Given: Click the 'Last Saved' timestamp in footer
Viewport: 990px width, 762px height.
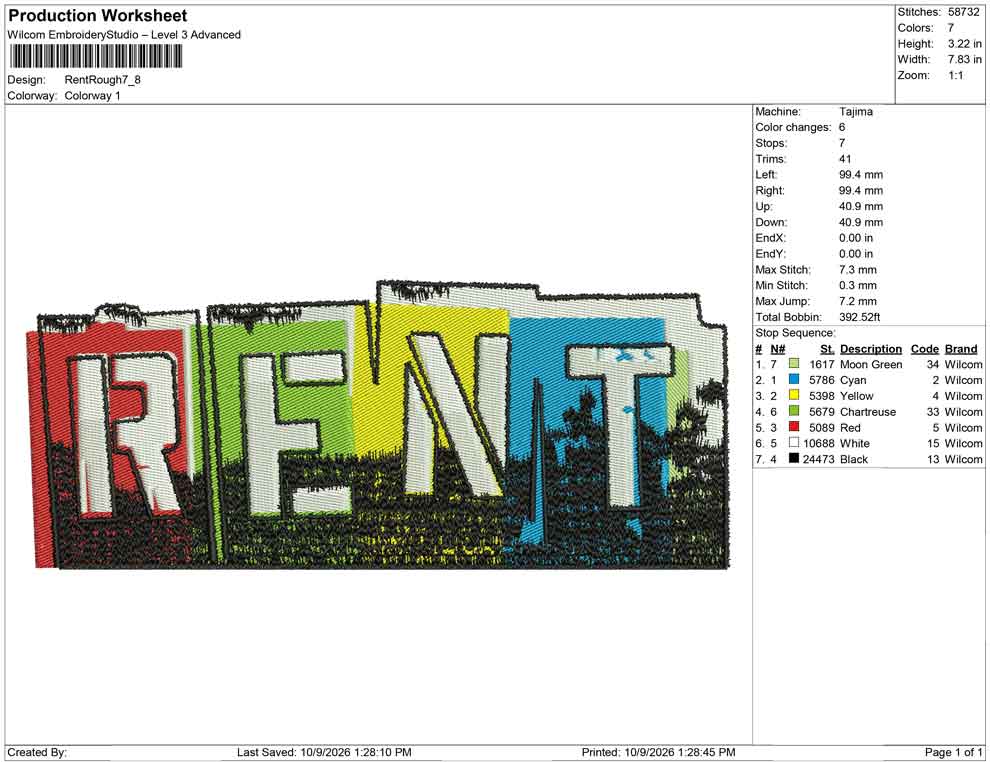Looking at the screenshot, I should point(324,752).
